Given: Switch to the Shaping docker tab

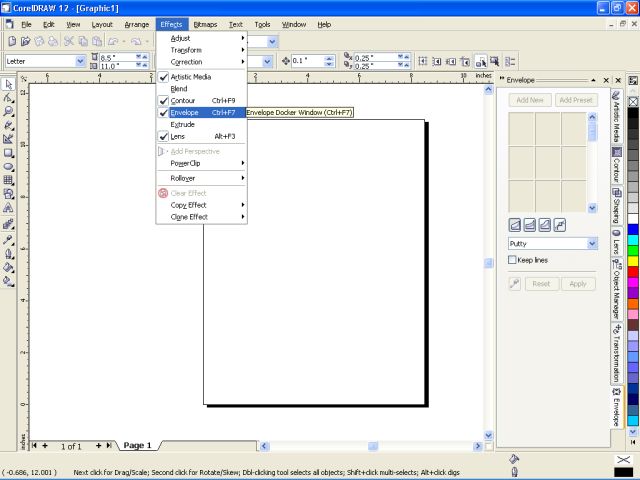Looking at the screenshot, I should click(x=617, y=205).
